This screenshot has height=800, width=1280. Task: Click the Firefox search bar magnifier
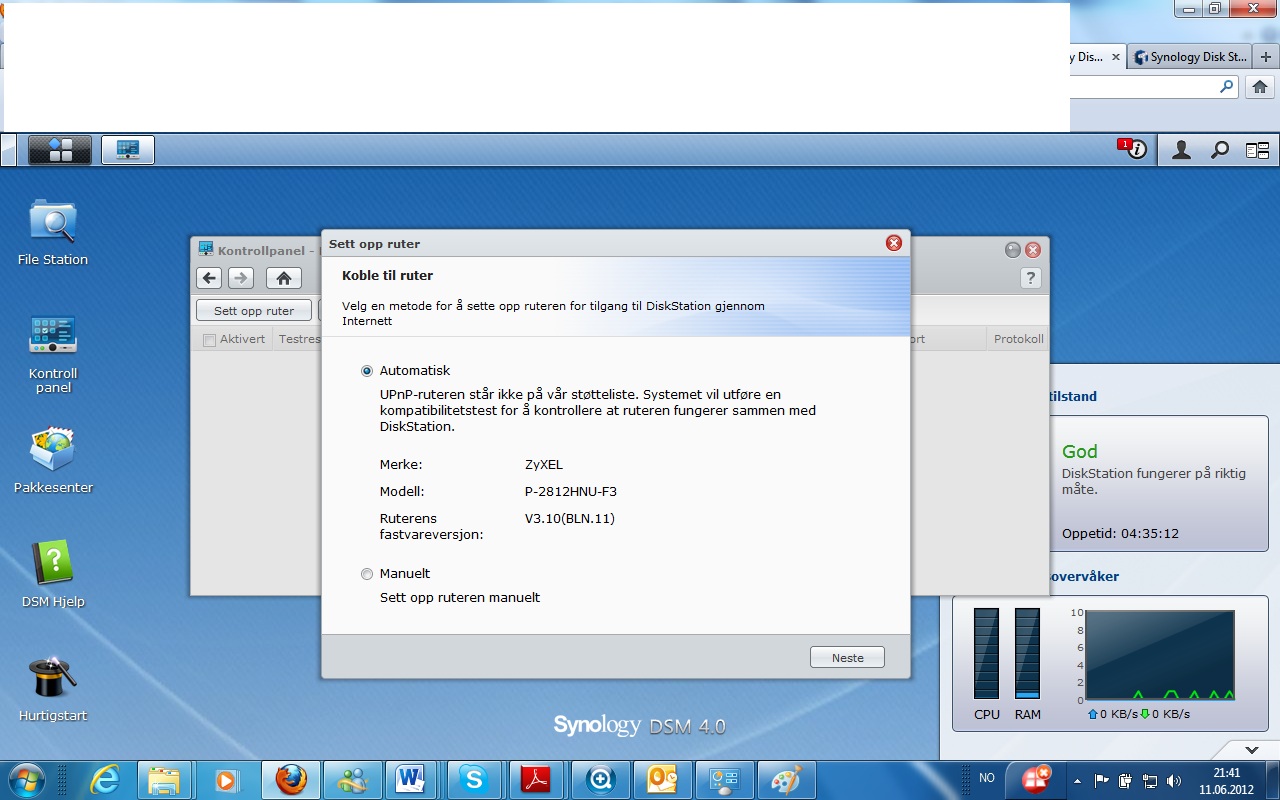click(x=1227, y=87)
